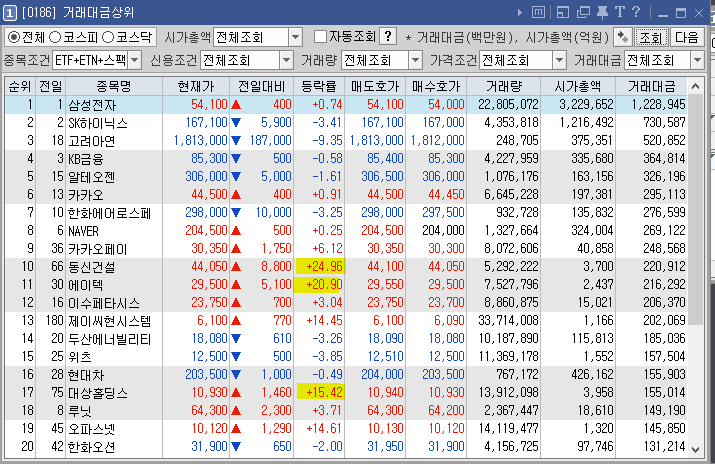Image resolution: width=715 pixels, height=464 pixels.
Task: Sort by the 거래량 column header
Action: (x=504, y=86)
